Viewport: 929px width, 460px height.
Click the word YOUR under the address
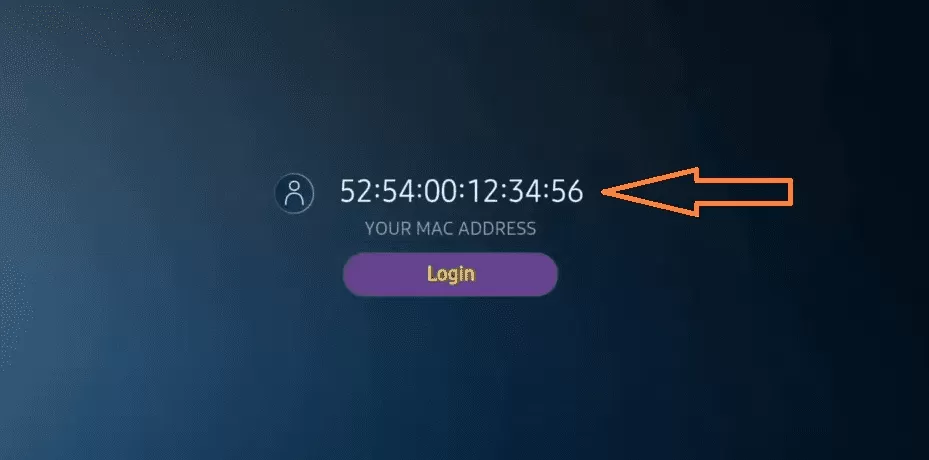(384, 228)
